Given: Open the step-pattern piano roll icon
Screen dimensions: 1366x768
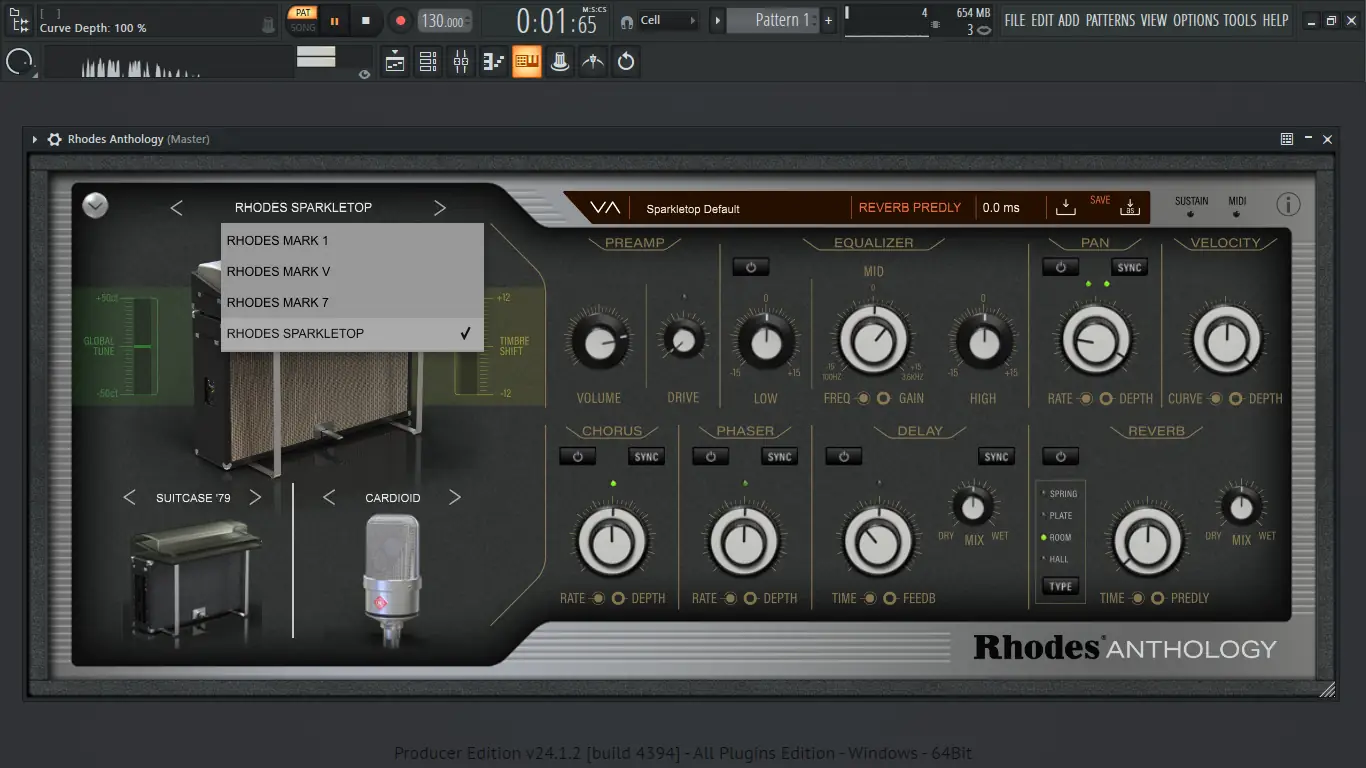Looking at the screenshot, I should [494, 62].
